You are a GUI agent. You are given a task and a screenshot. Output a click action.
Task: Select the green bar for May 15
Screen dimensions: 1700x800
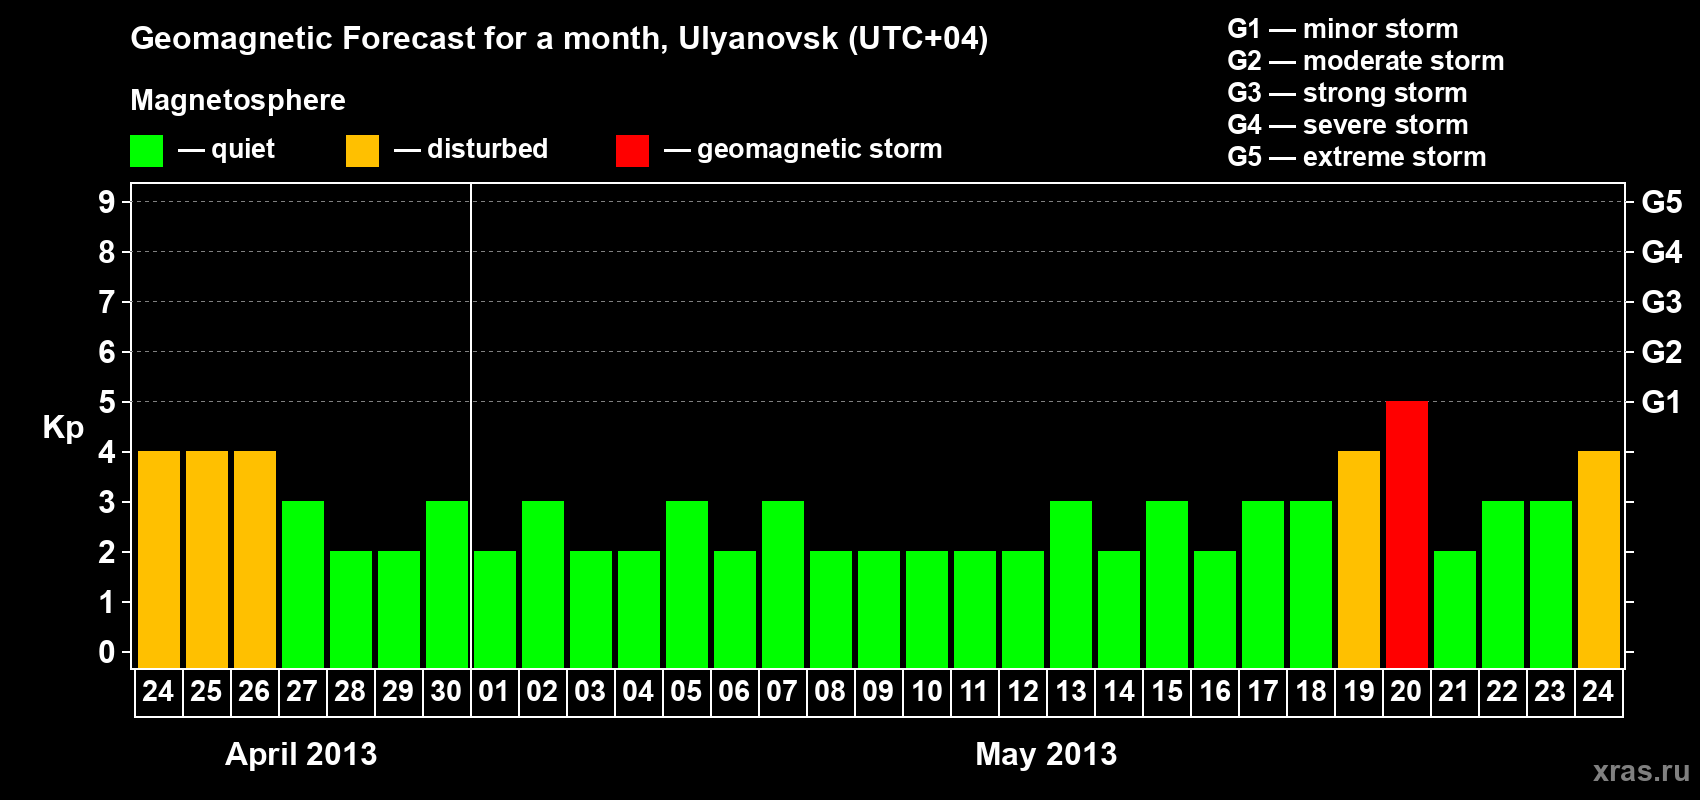click(x=1167, y=584)
